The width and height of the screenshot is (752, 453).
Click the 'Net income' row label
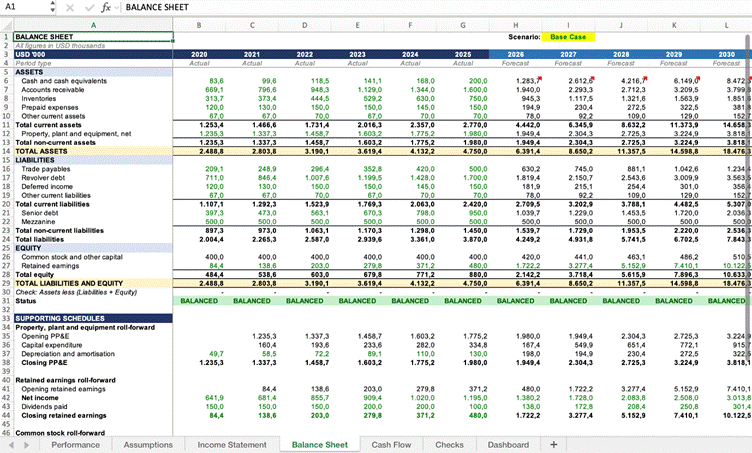coord(40,398)
